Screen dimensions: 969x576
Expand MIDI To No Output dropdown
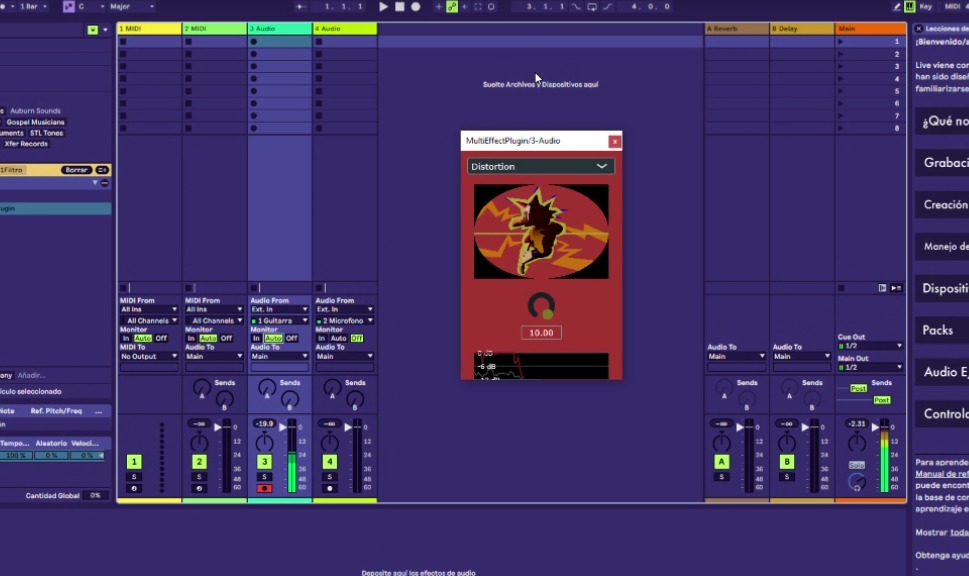[147, 356]
